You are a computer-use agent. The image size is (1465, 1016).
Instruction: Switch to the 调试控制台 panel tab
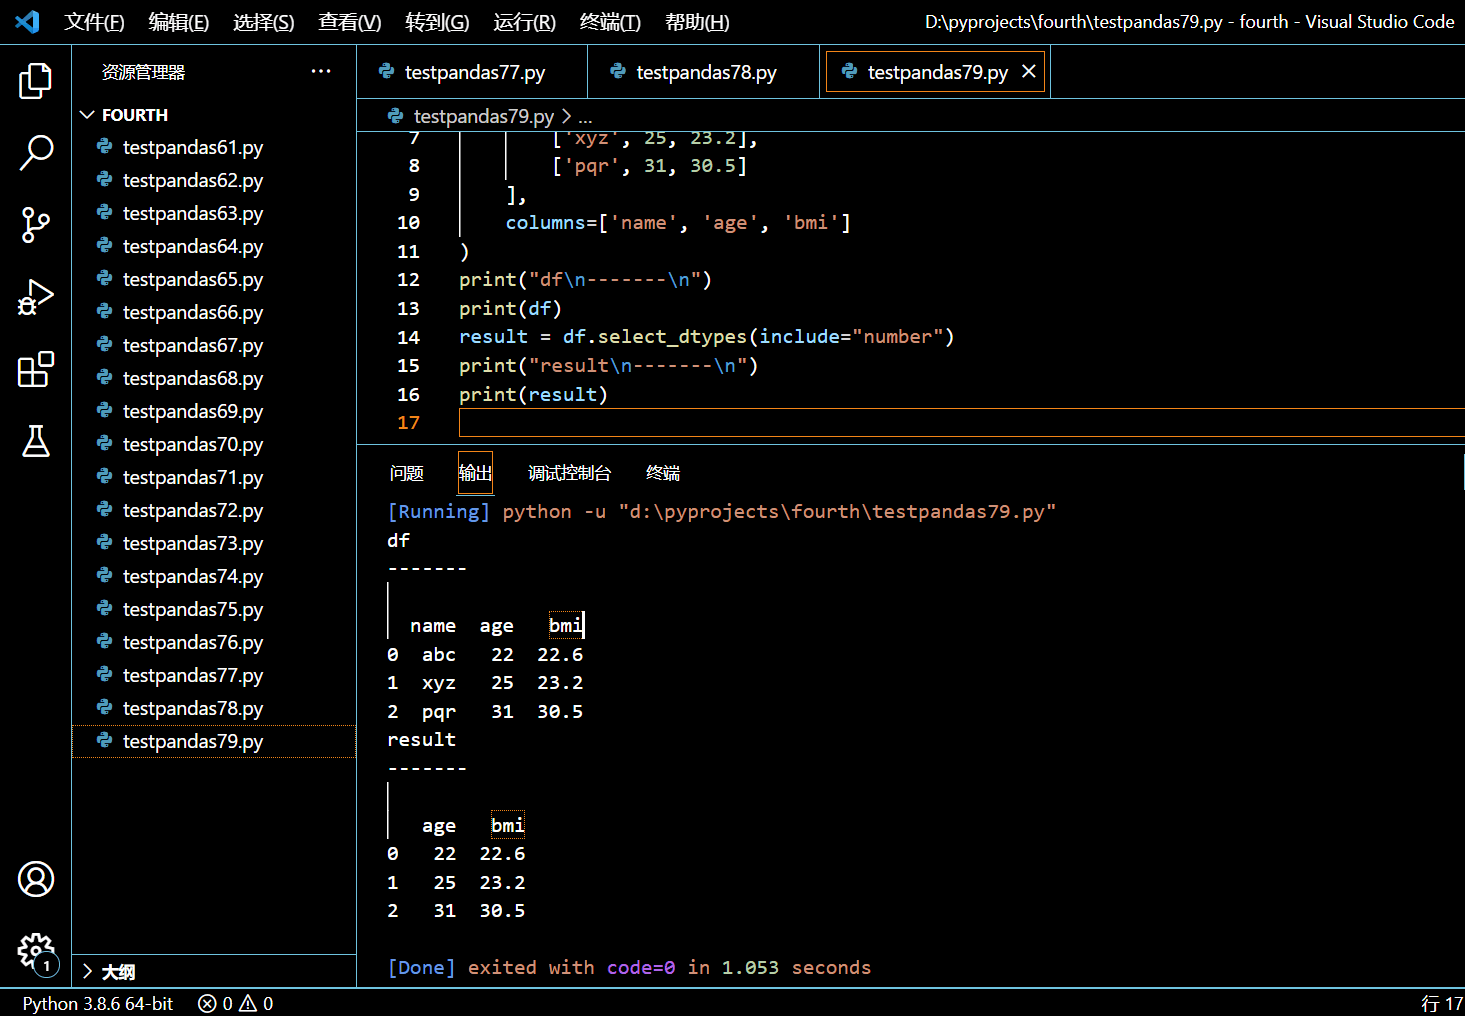pos(569,473)
